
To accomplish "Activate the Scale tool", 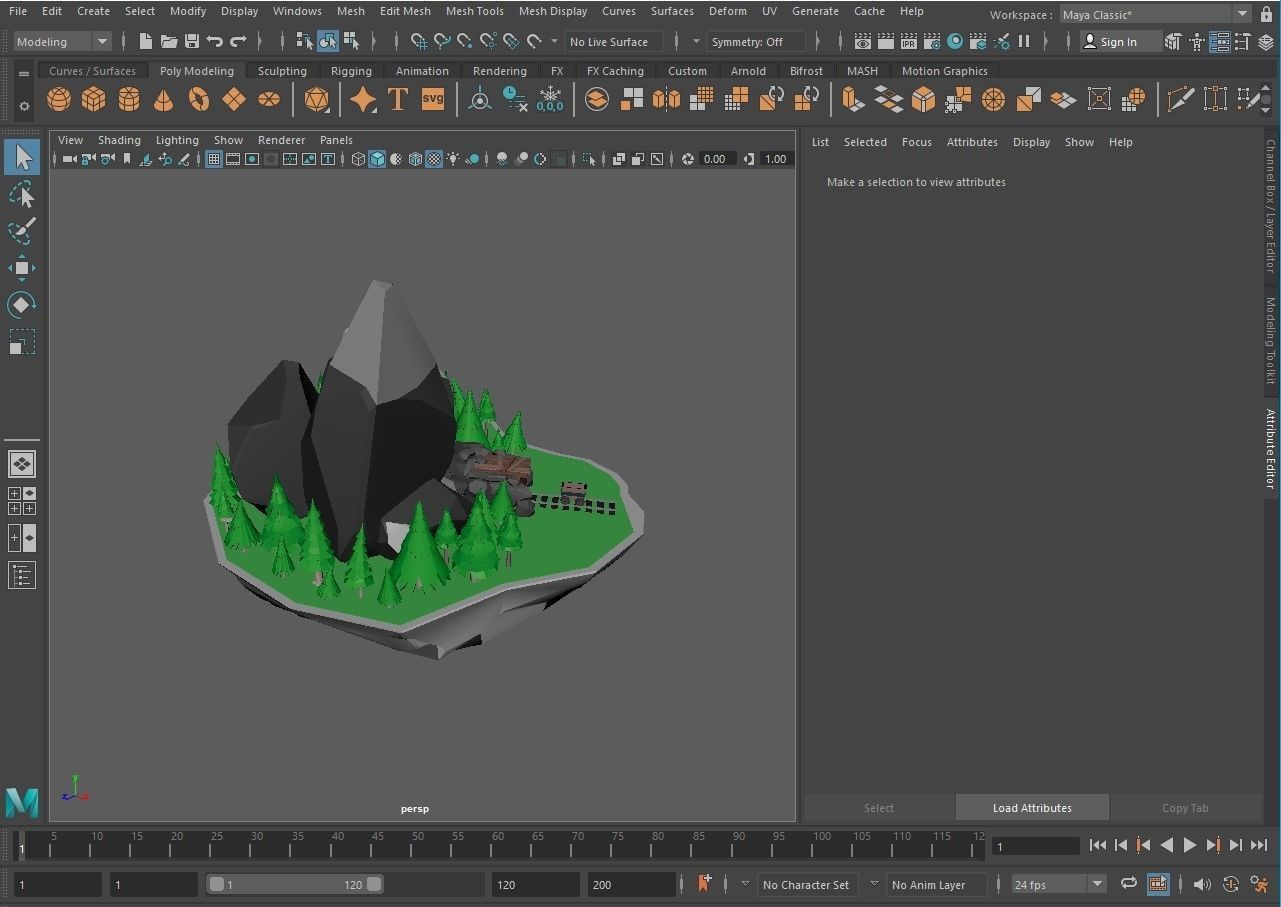I will point(22,341).
